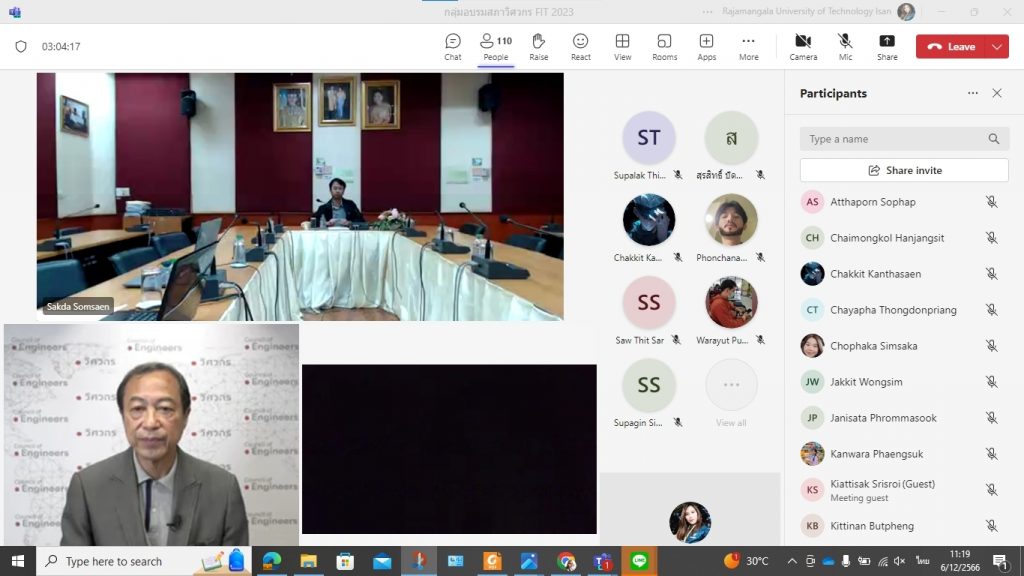
Task: Open the Chat panel
Action: (x=453, y=46)
